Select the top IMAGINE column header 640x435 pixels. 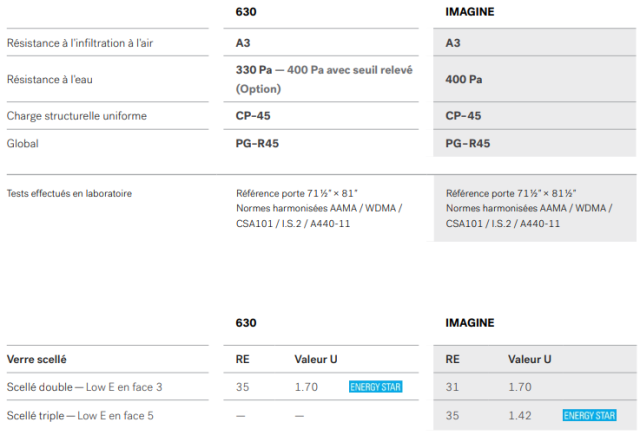pyautogui.click(x=470, y=12)
